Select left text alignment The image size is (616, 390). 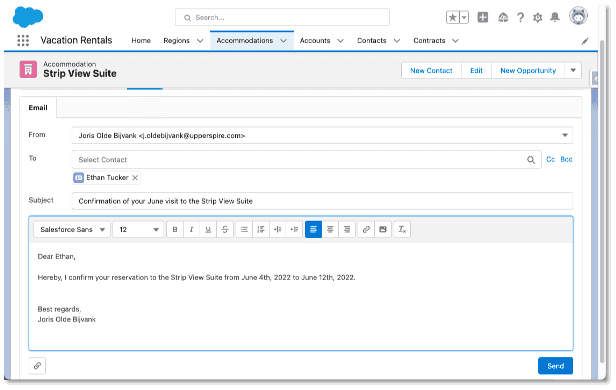click(x=314, y=229)
